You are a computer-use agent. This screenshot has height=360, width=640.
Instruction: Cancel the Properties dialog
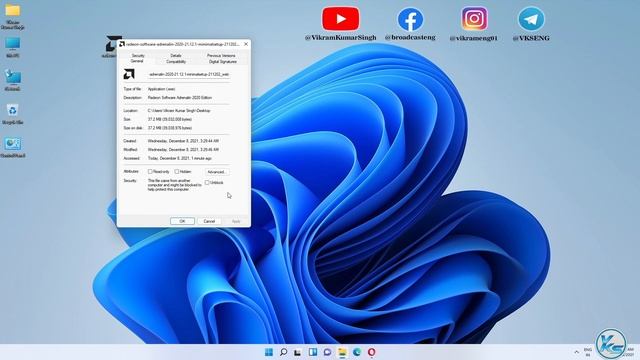209,221
